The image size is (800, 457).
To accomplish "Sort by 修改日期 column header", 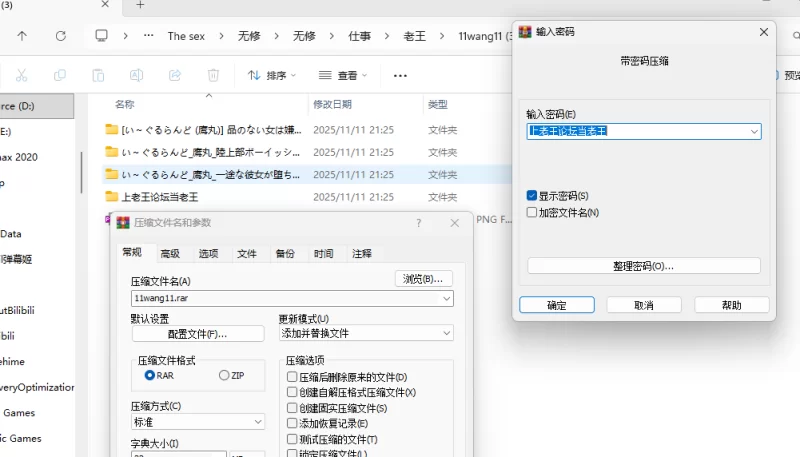I will [332, 105].
